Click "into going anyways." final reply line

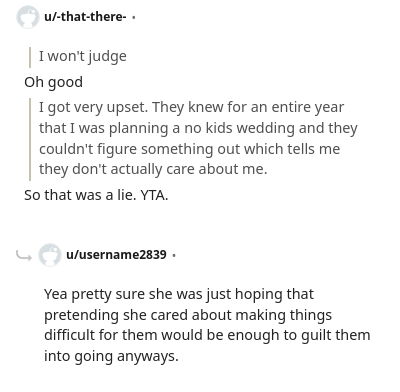(111, 356)
